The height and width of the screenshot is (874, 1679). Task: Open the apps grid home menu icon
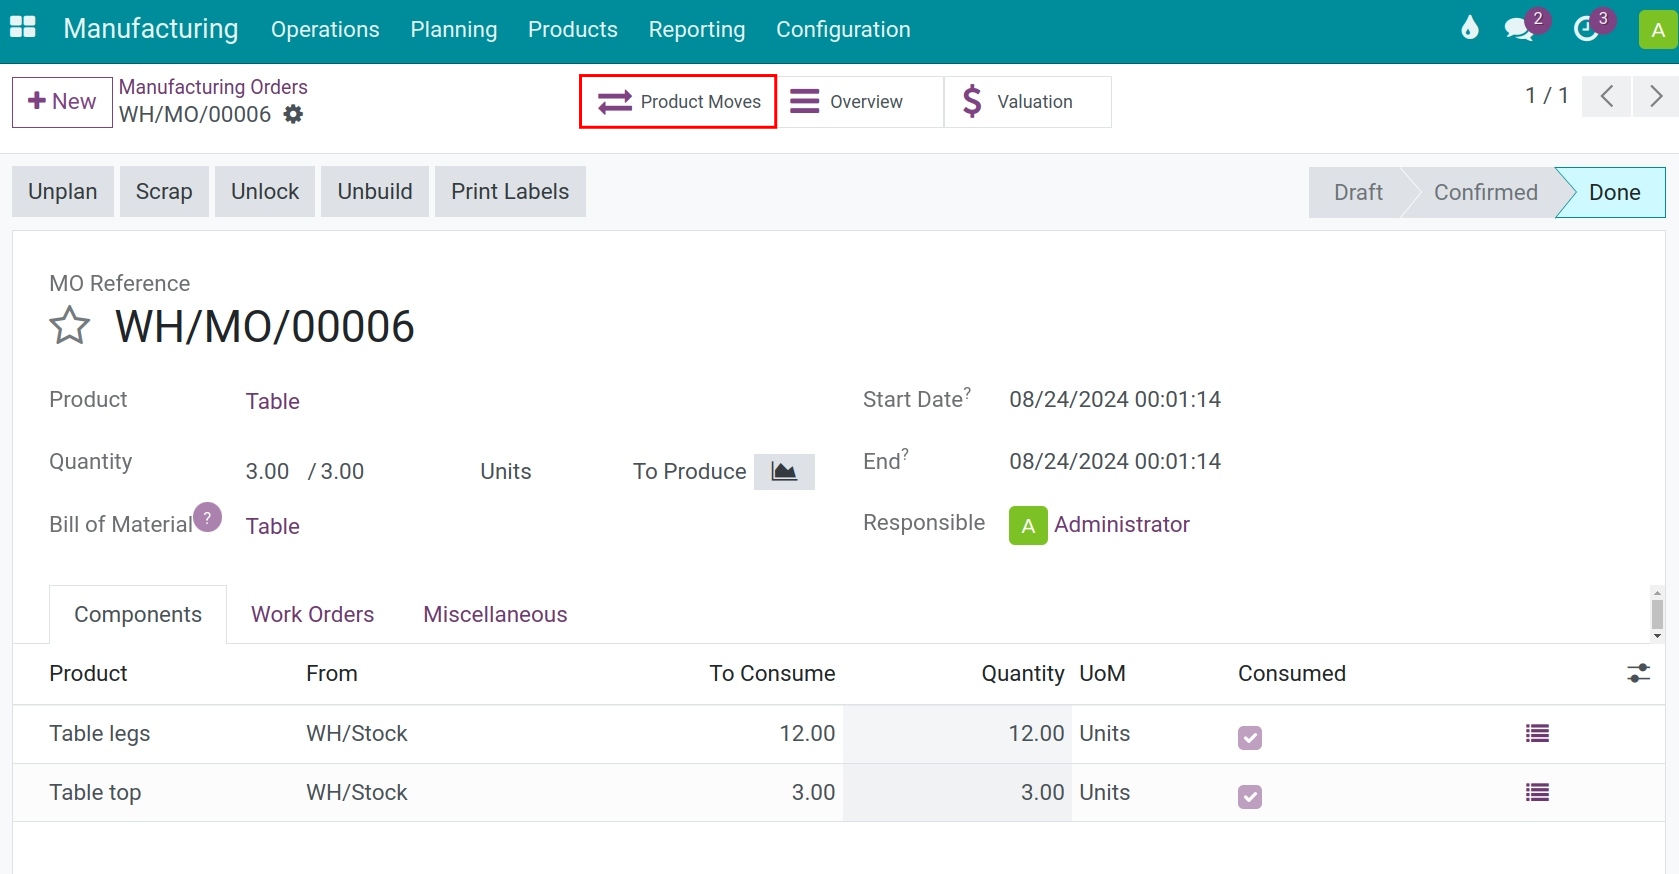(x=23, y=27)
